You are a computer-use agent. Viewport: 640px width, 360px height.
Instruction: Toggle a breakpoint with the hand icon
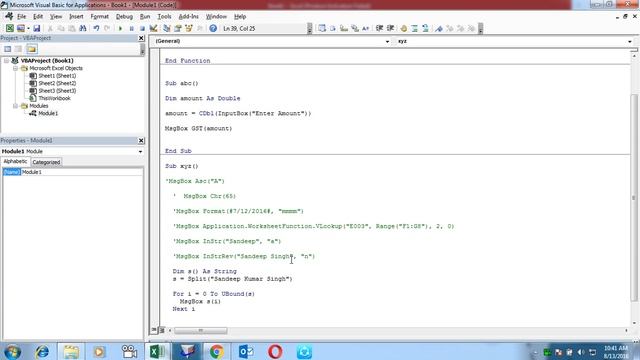(404, 28)
